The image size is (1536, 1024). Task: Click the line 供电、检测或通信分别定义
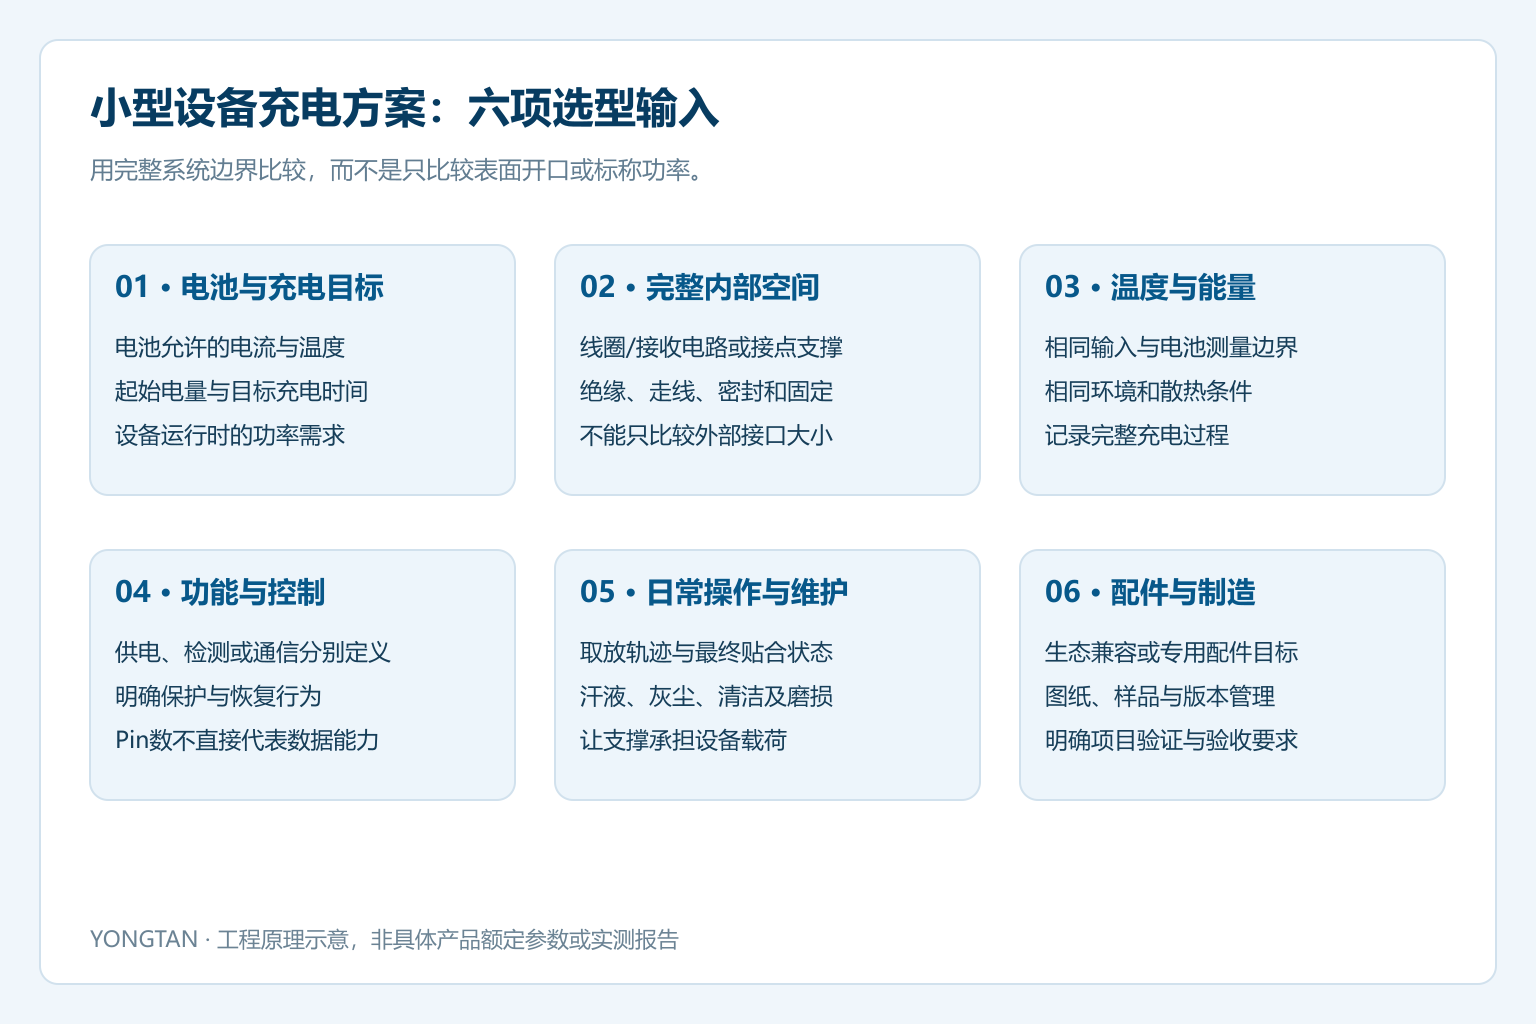tap(253, 653)
